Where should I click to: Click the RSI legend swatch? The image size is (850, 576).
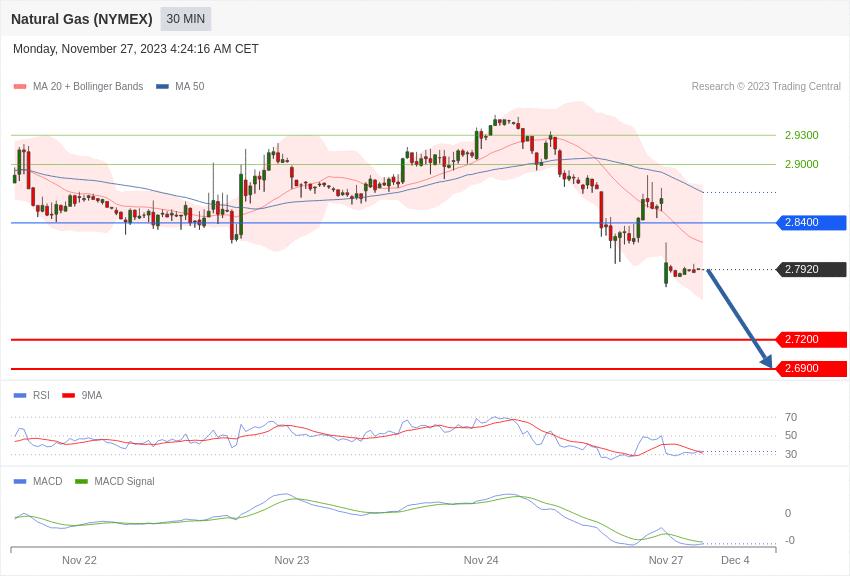(20, 396)
